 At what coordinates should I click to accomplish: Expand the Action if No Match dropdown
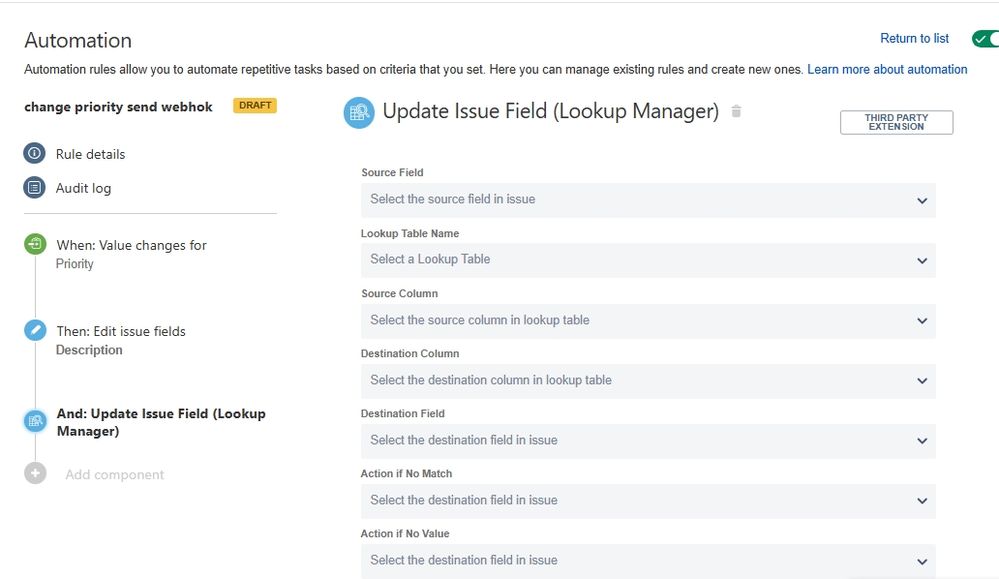[648, 501]
